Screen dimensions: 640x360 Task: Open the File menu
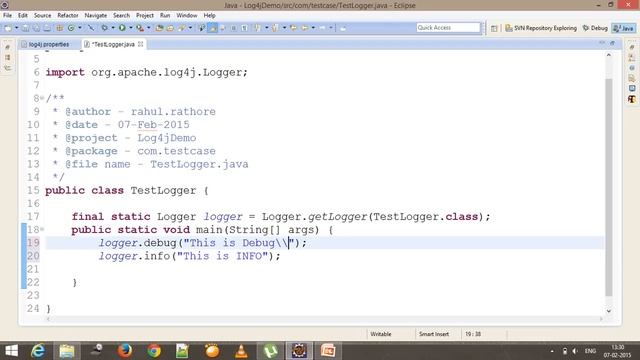[x=7, y=16]
